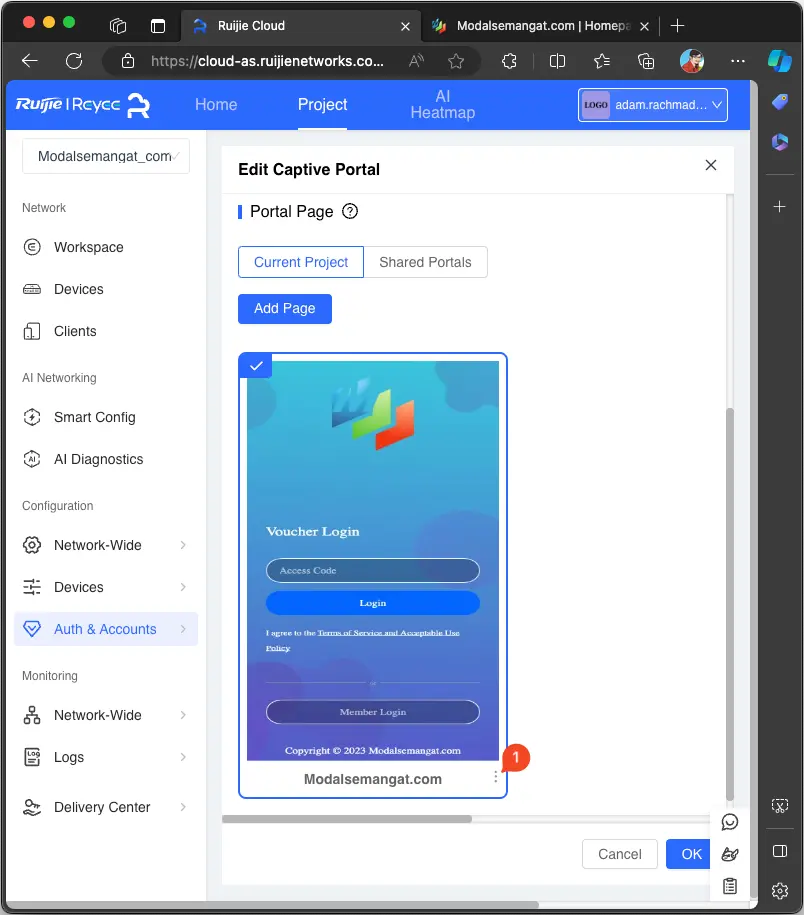Open the Collections icon in browser toolbar
This screenshot has height=915, width=804.
click(646, 61)
